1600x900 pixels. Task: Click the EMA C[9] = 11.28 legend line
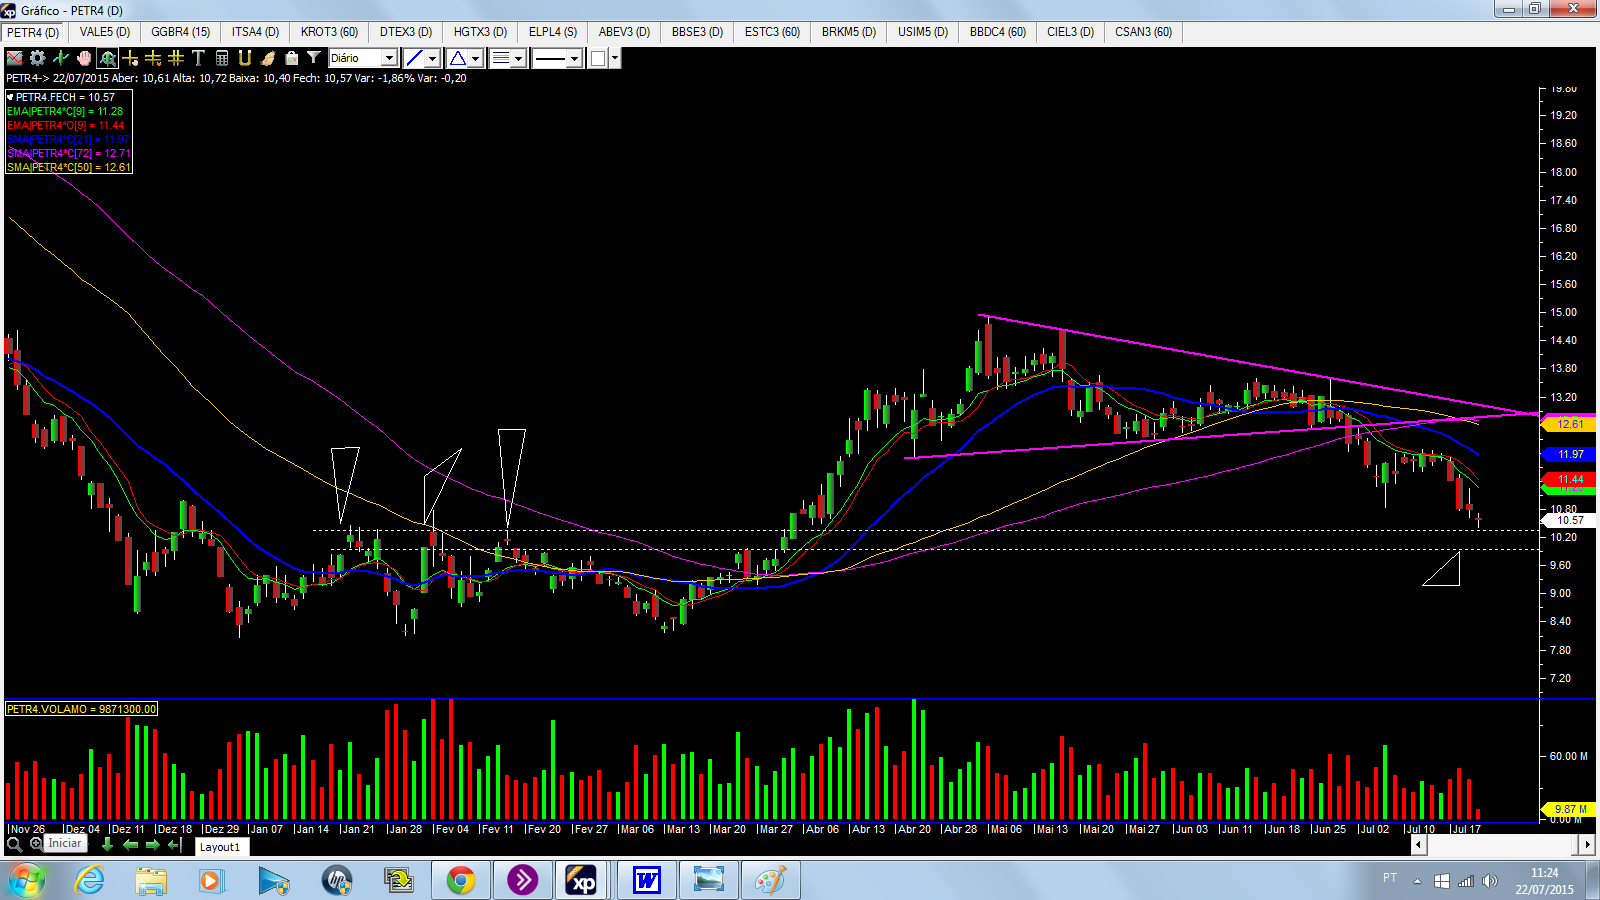tap(65, 111)
